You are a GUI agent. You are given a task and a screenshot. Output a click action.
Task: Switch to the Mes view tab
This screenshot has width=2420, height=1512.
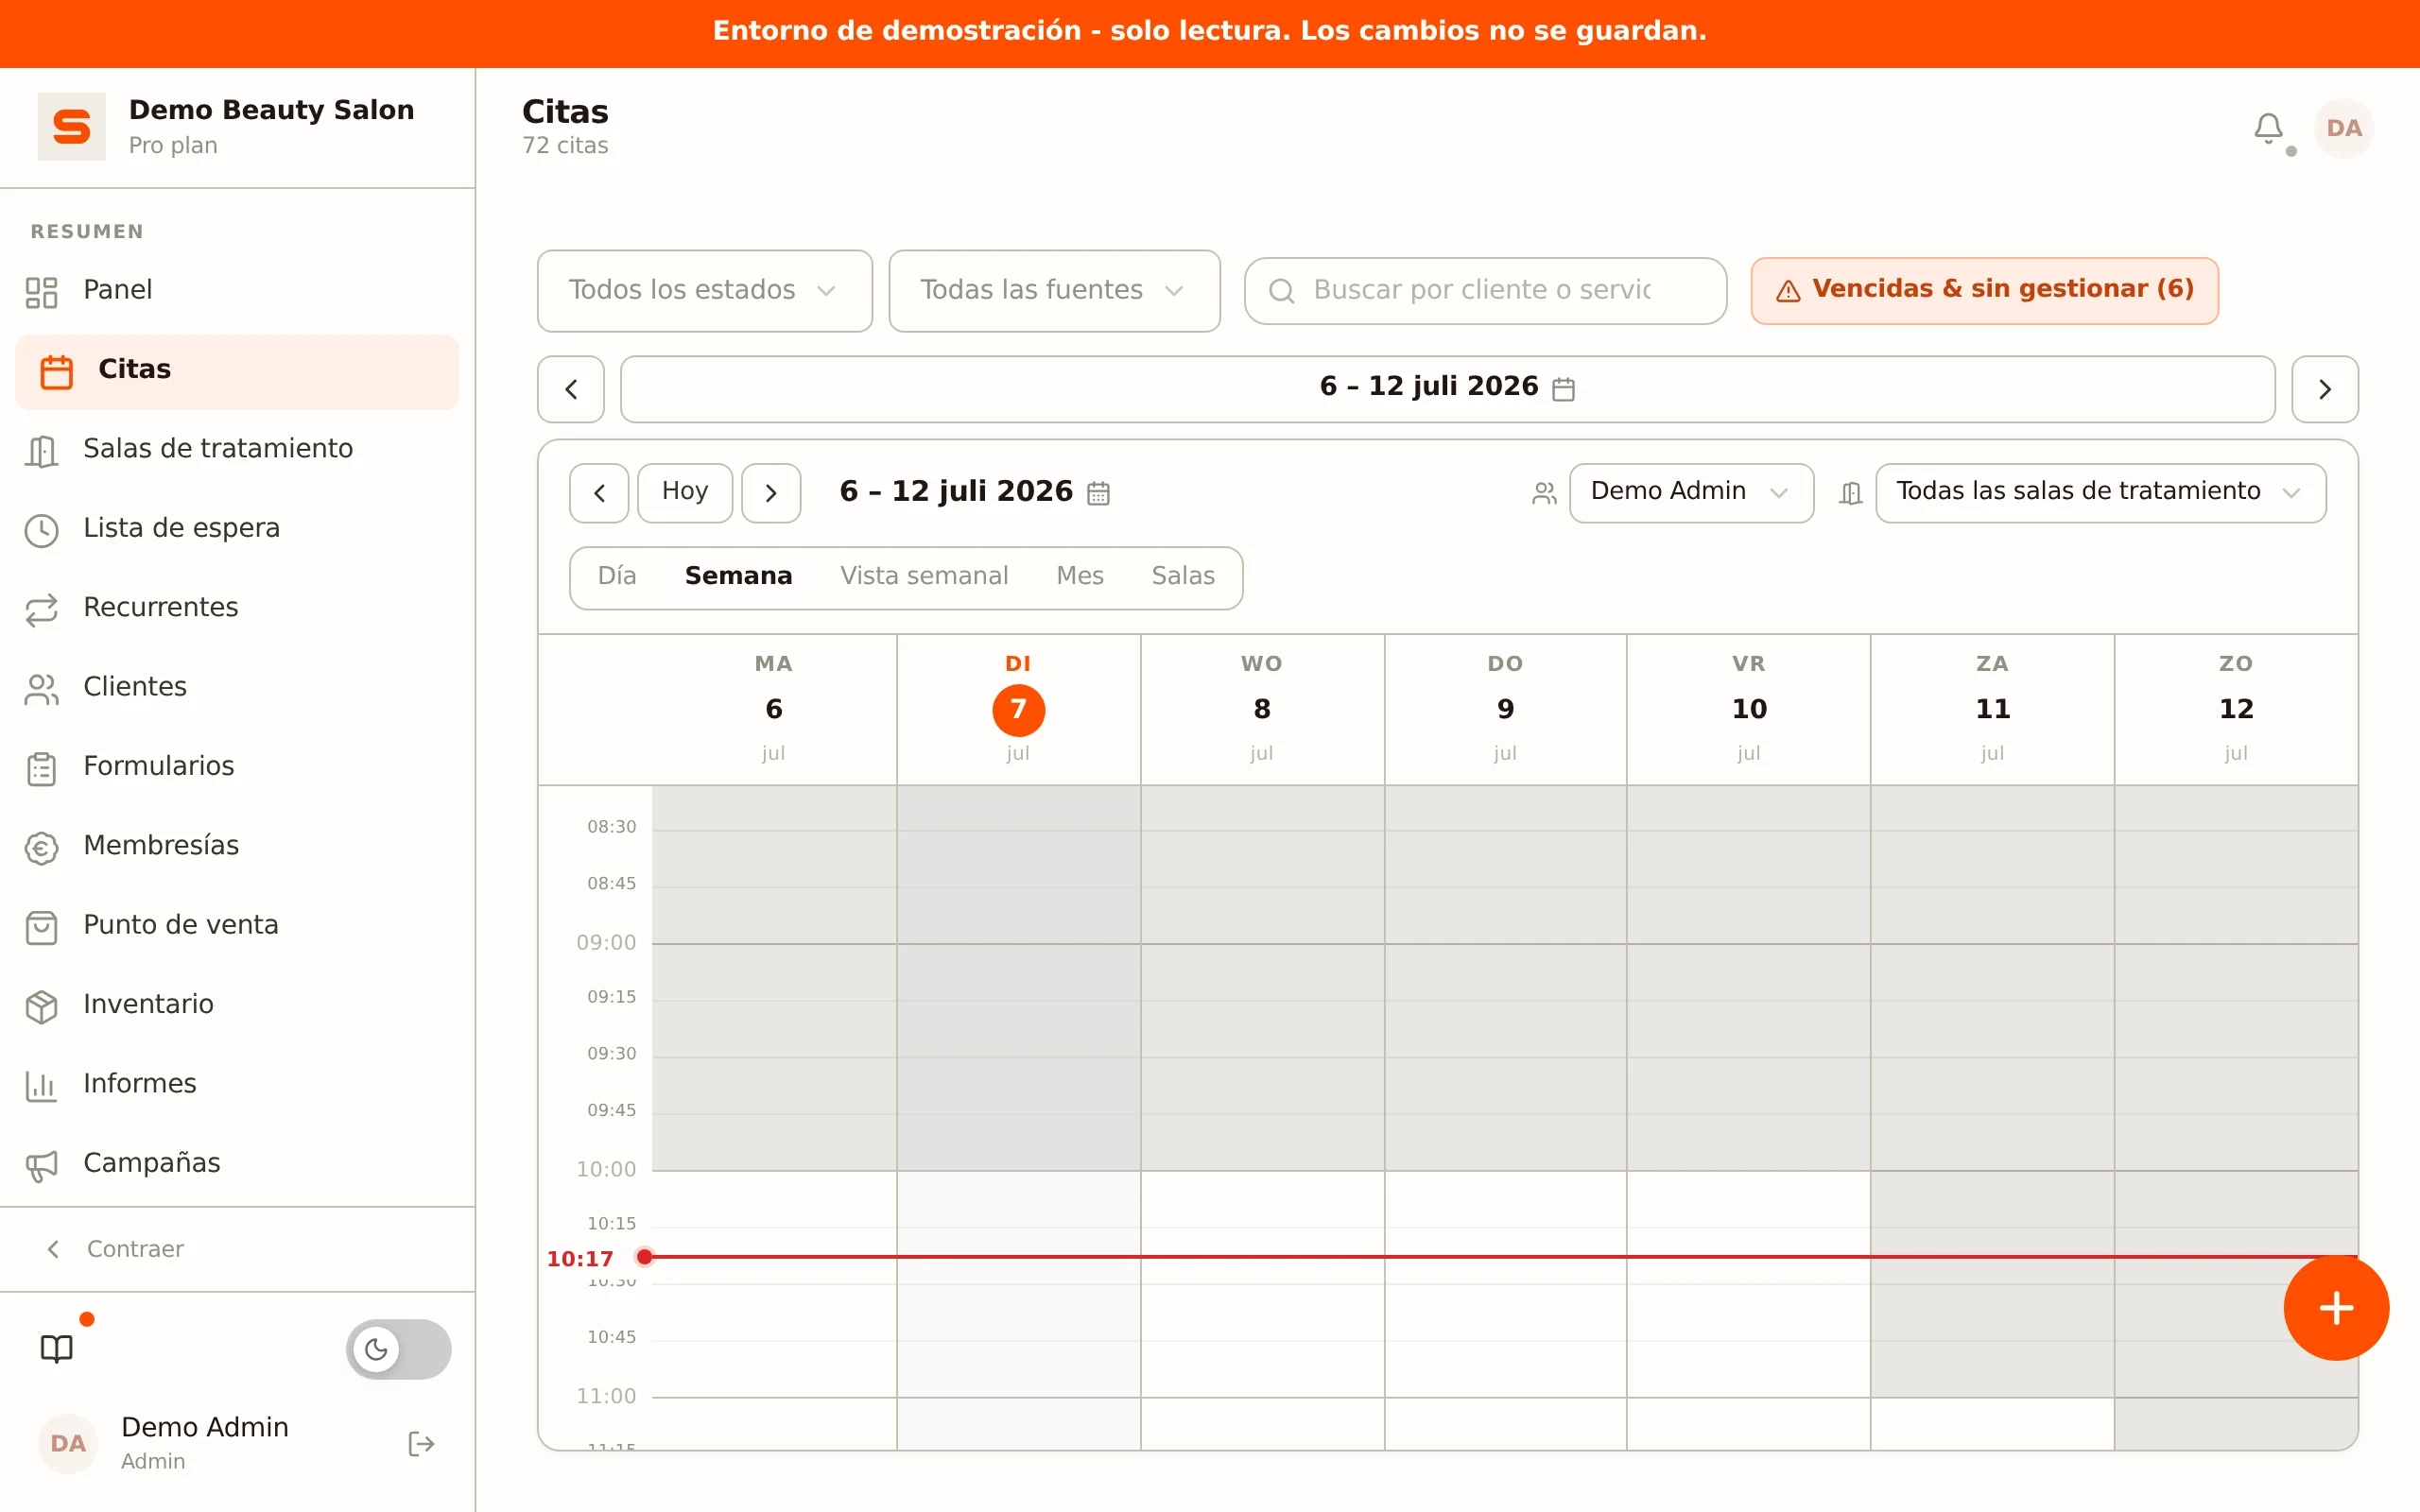click(1079, 576)
